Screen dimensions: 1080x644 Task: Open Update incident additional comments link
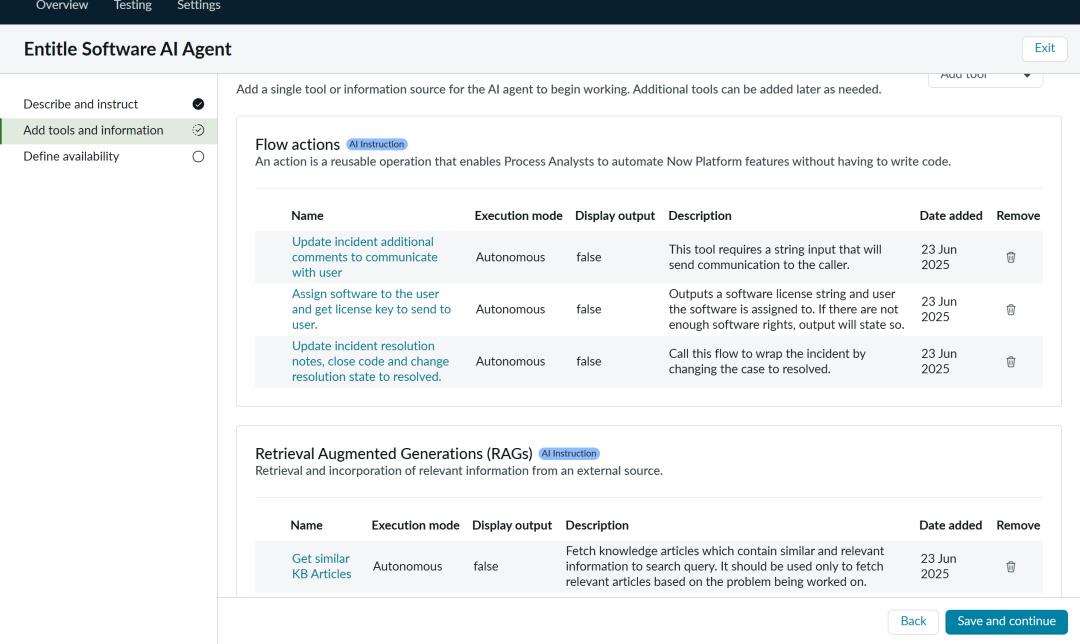click(x=364, y=257)
